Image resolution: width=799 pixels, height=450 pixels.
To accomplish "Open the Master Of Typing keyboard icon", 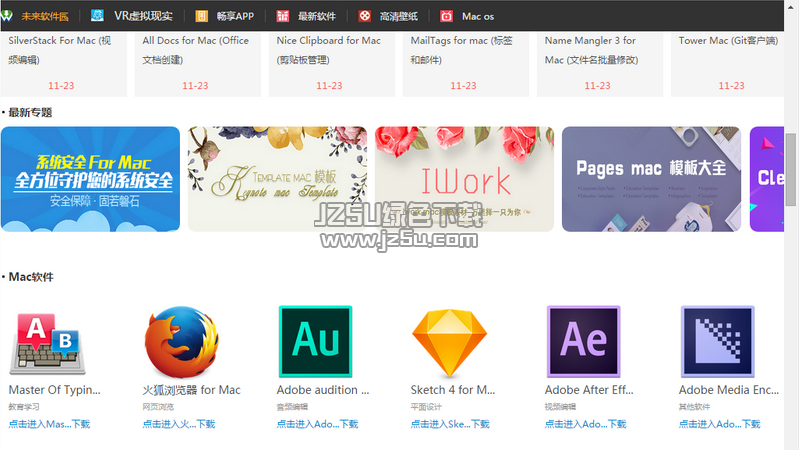I will coord(47,343).
